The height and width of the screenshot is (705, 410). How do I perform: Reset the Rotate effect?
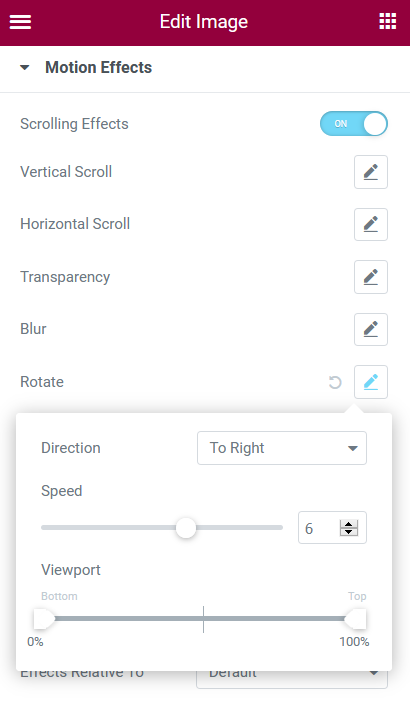click(335, 382)
